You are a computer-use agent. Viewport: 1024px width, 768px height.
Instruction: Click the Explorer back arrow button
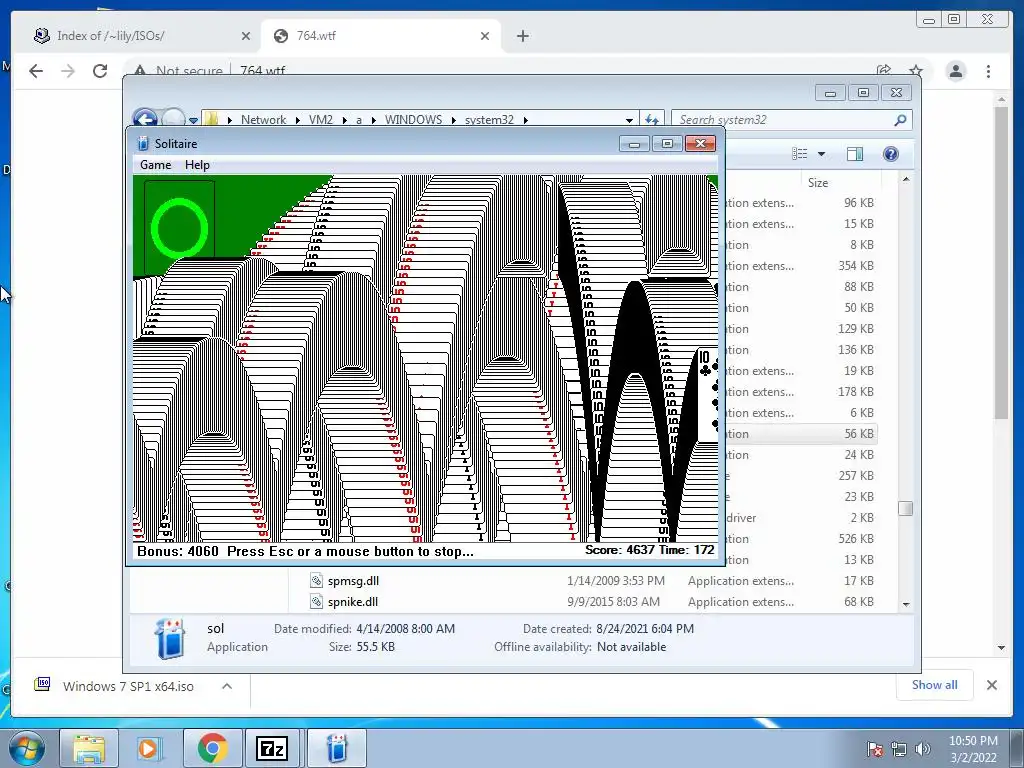click(145, 119)
